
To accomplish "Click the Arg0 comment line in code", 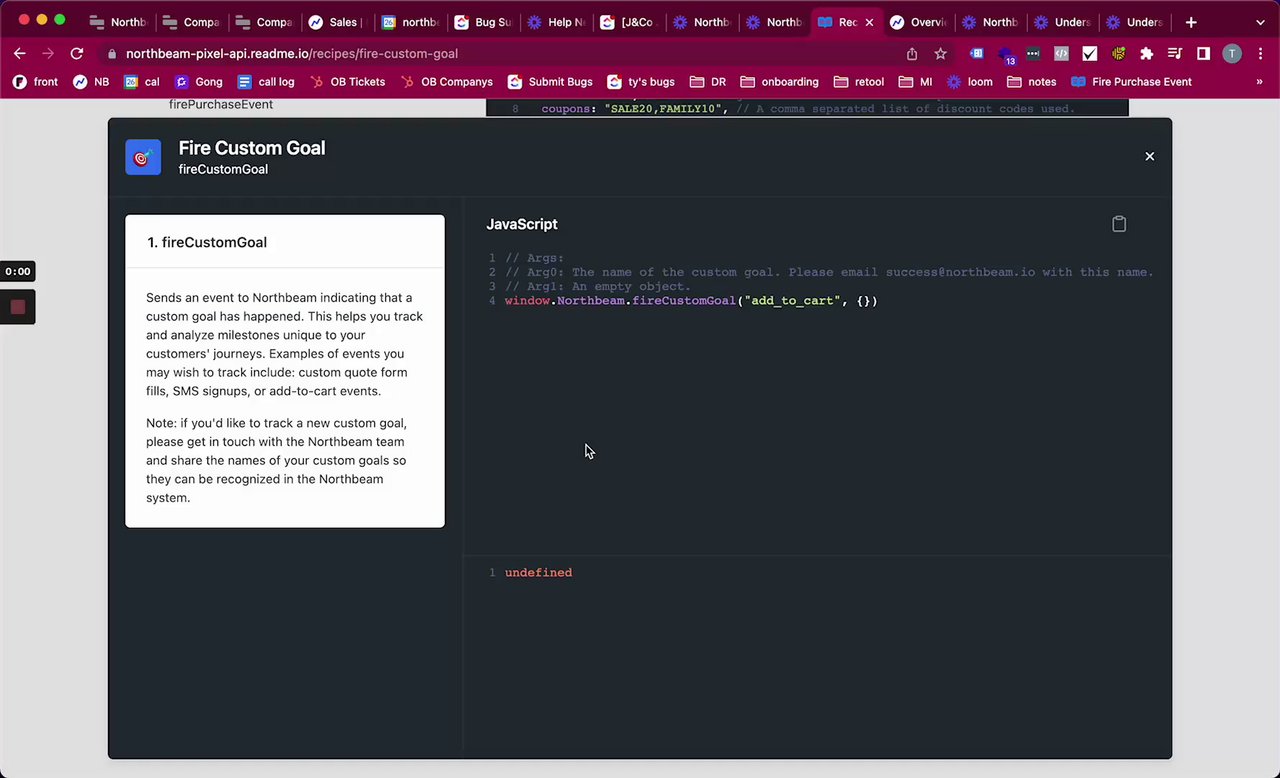I will pos(829,272).
